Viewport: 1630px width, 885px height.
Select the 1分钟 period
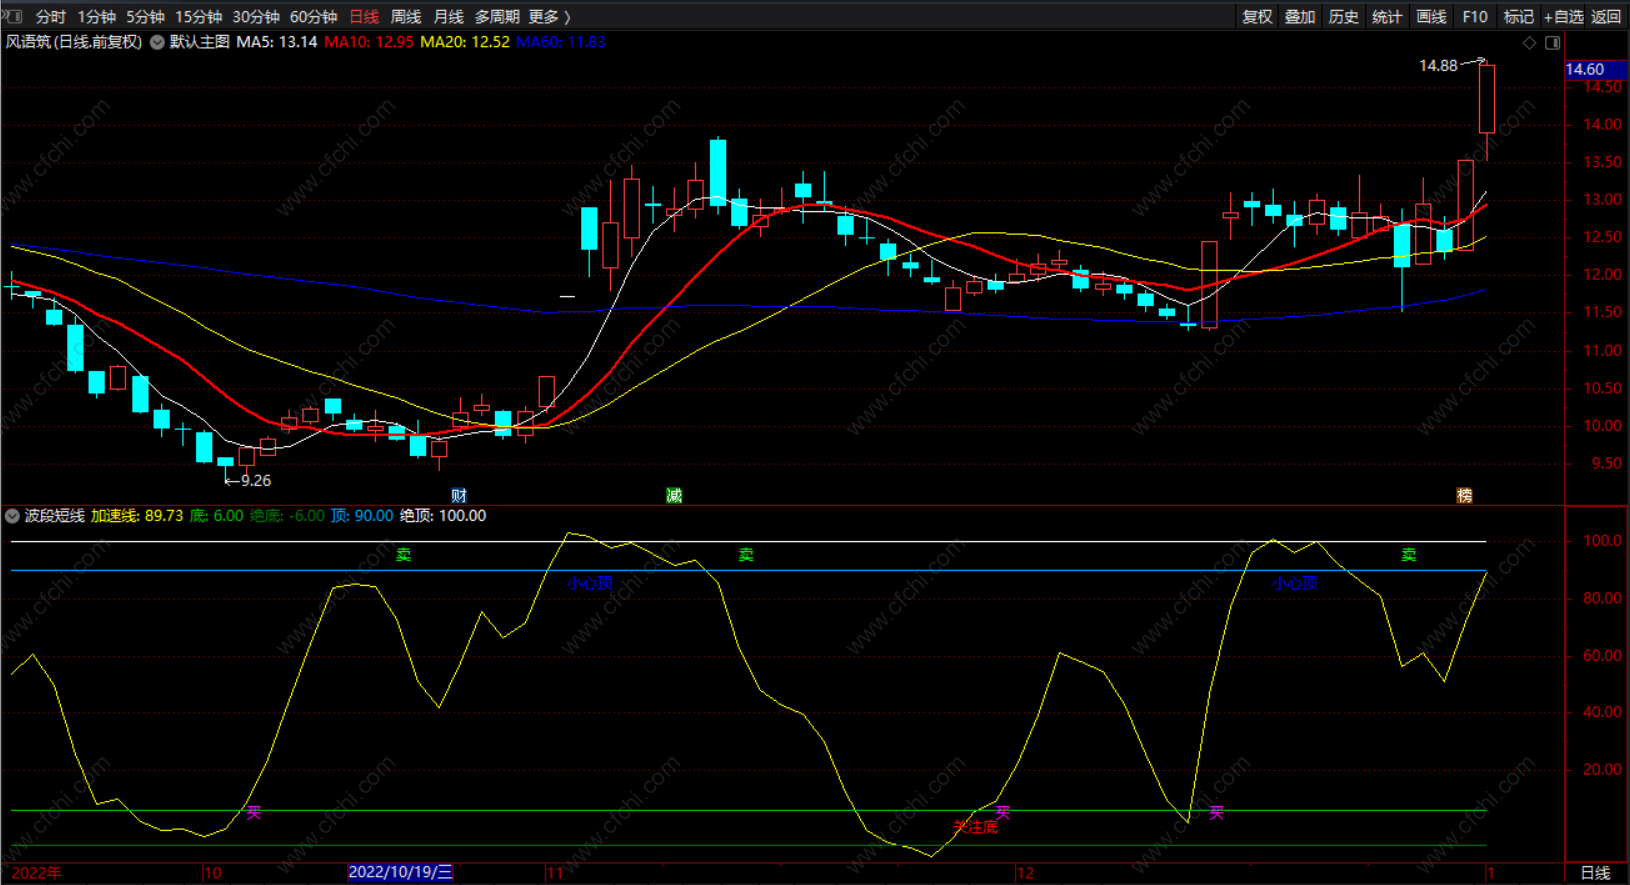pos(97,17)
